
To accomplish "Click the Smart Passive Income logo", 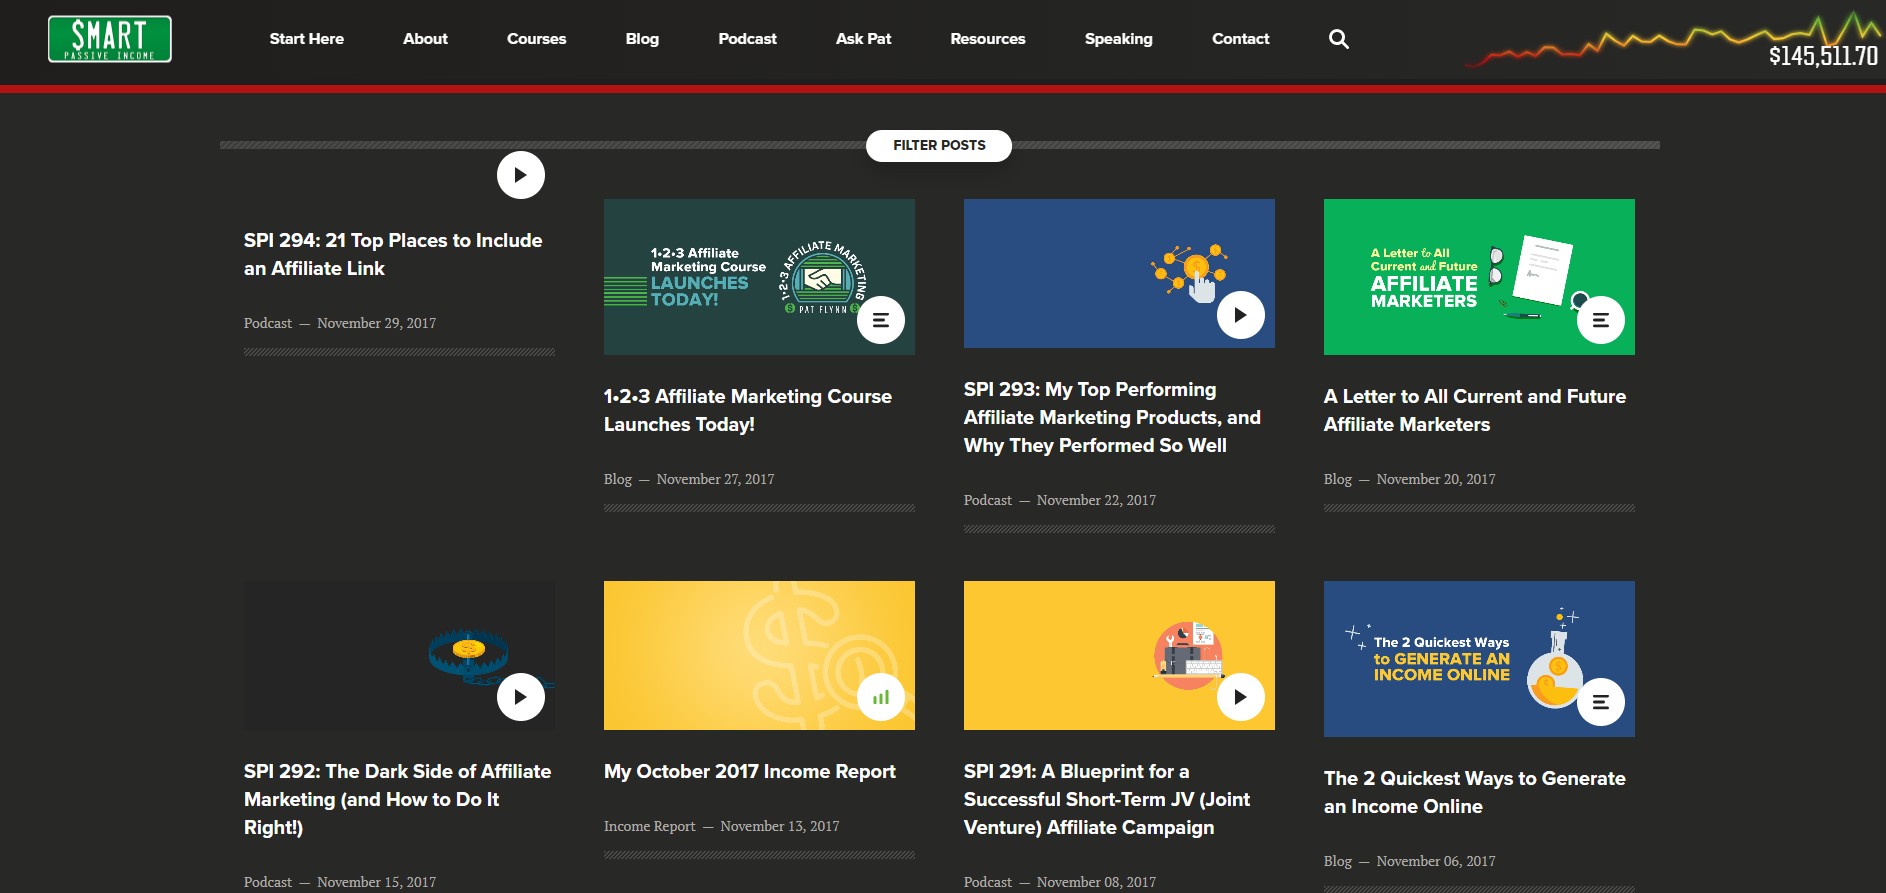I will tap(110, 39).
